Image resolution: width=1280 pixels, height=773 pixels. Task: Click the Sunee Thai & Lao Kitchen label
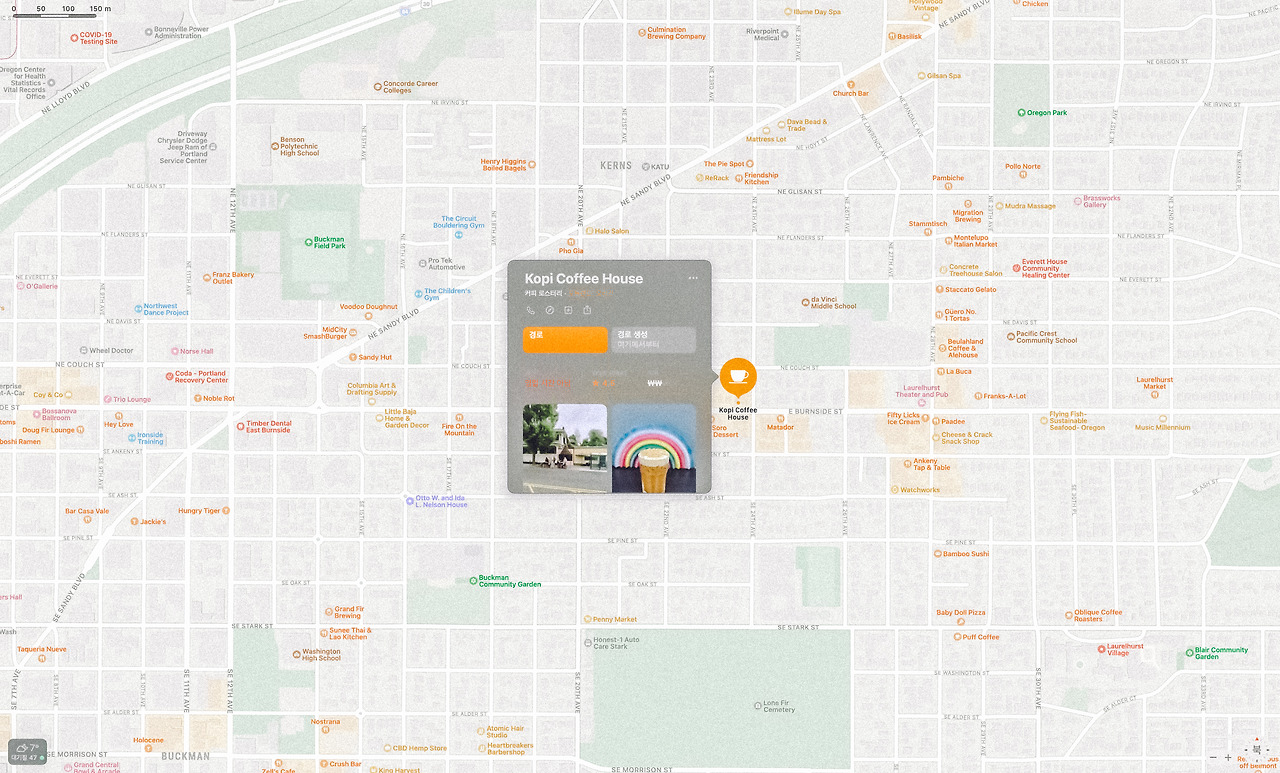coord(351,633)
